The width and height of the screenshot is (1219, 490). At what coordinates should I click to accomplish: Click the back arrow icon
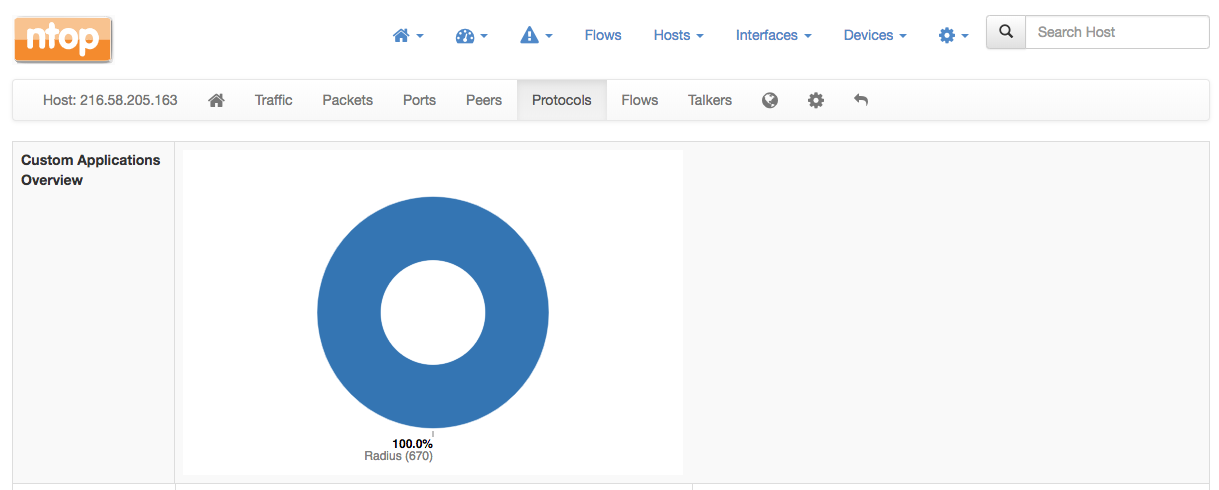[x=861, y=100]
